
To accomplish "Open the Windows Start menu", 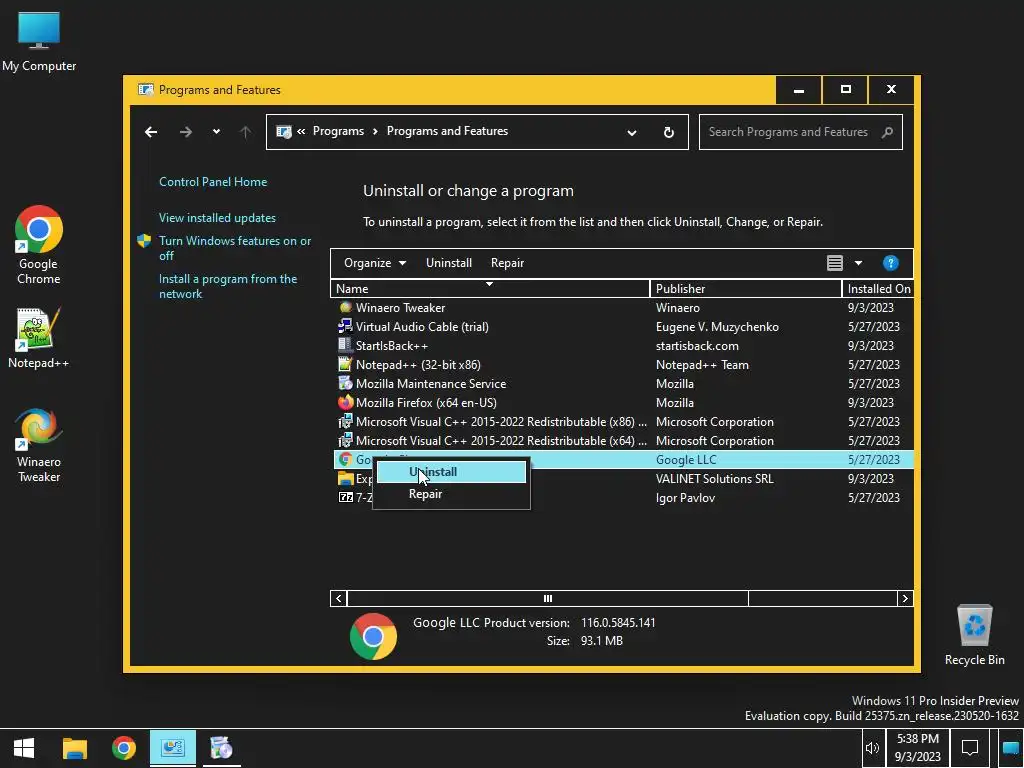I will (x=24, y=748).
